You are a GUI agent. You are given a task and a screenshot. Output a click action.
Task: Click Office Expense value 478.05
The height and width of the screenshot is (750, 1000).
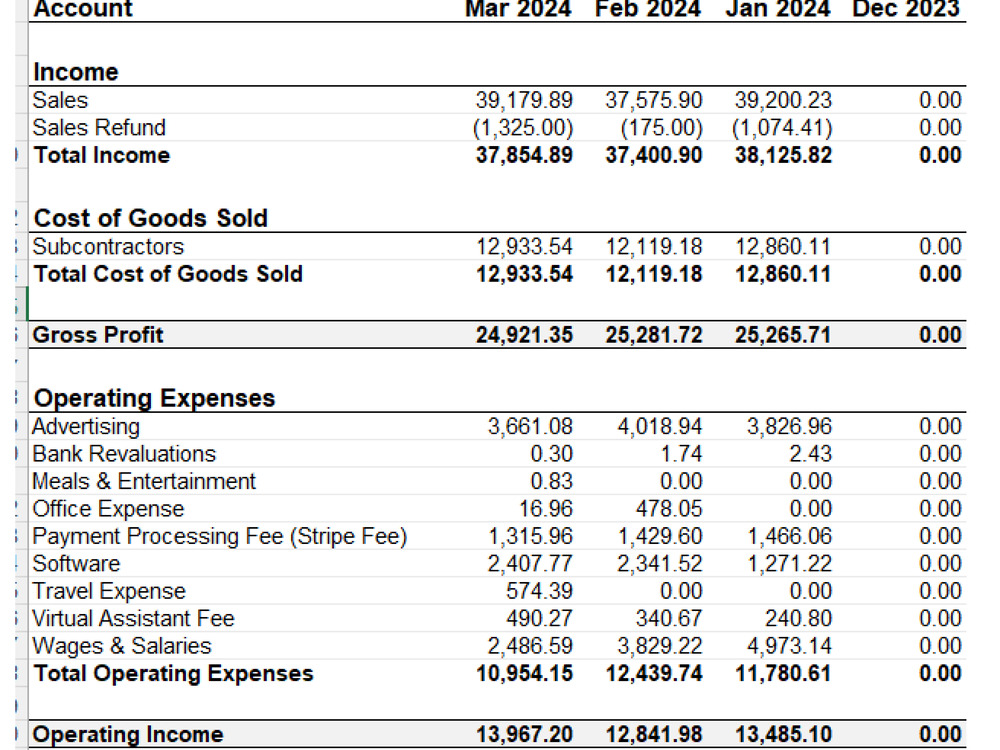[669, 508]
